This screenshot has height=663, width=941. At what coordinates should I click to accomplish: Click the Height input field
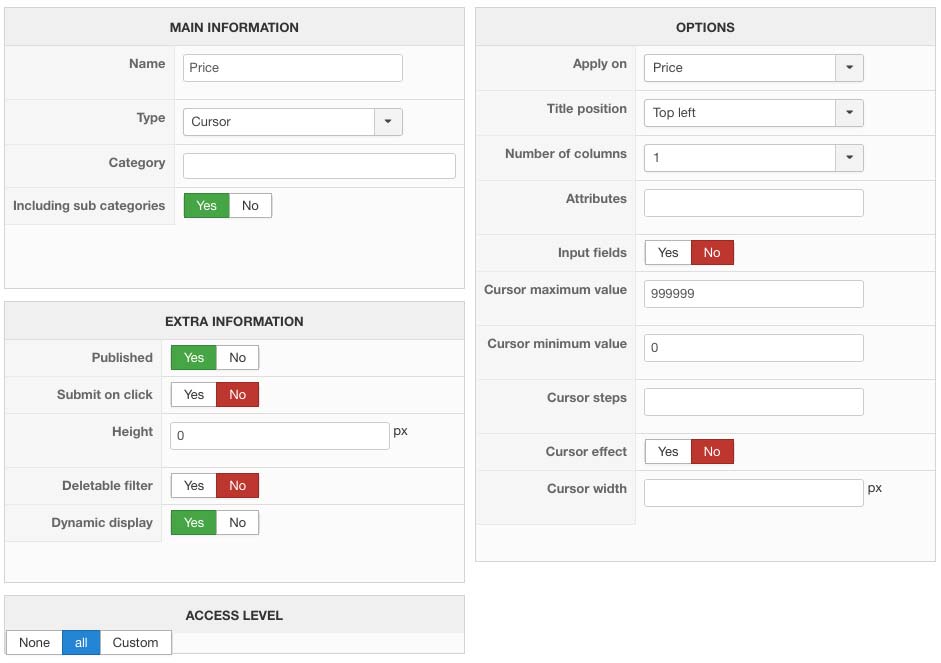coord(280,436)
